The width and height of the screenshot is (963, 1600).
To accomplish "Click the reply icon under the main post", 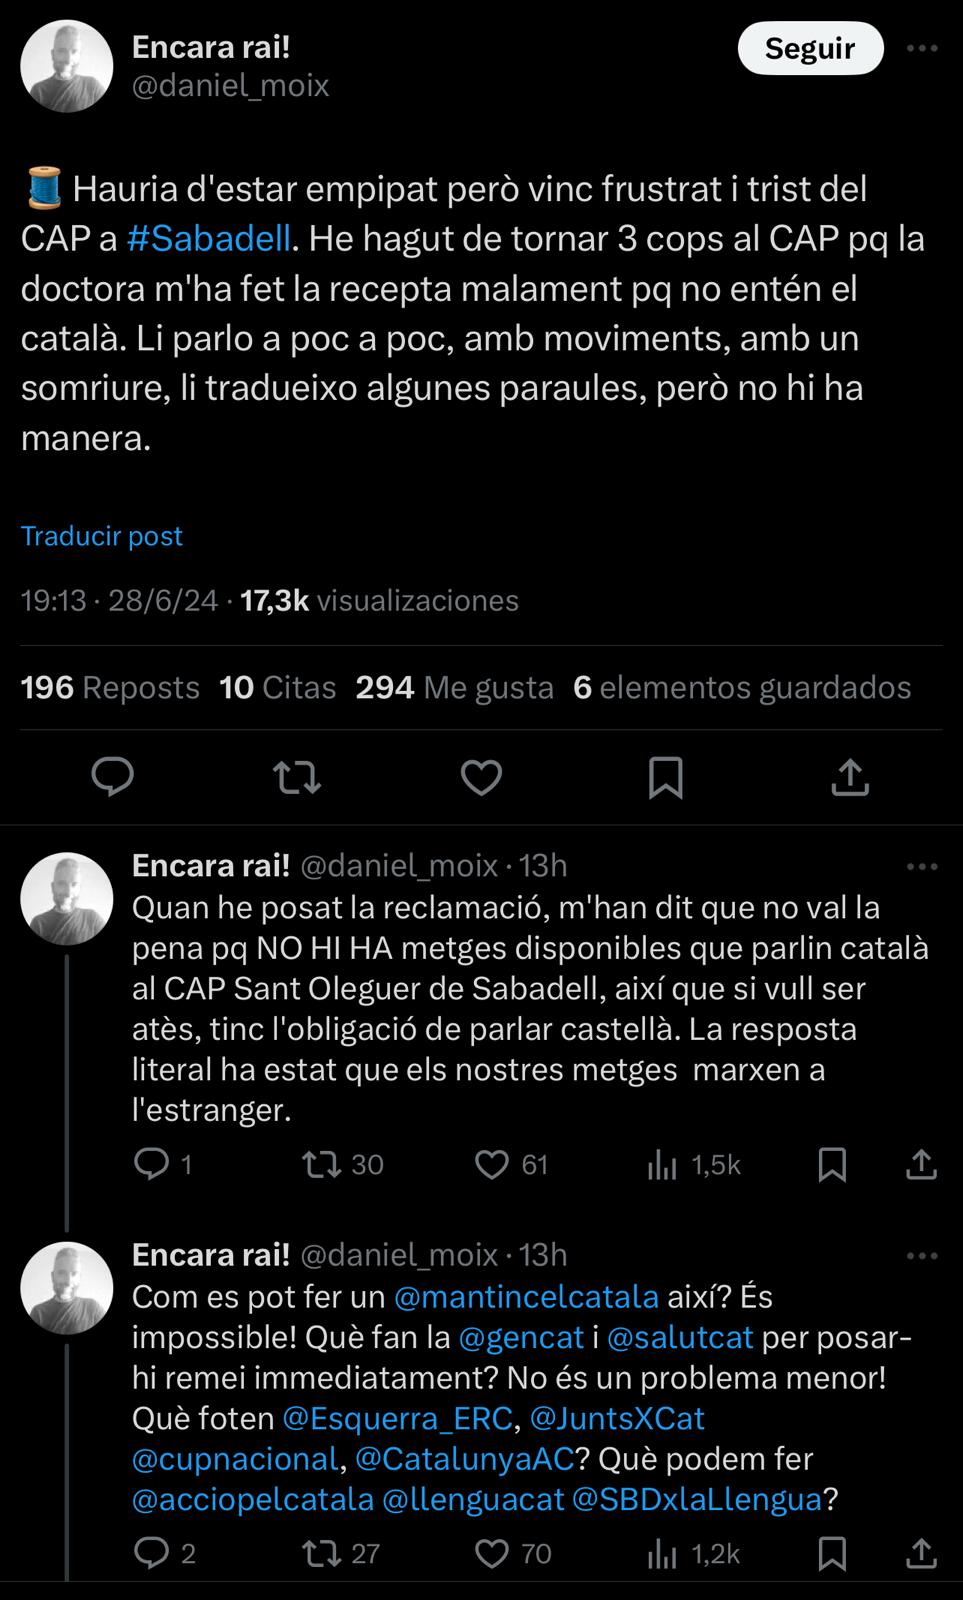I will [x=113, y=777].
